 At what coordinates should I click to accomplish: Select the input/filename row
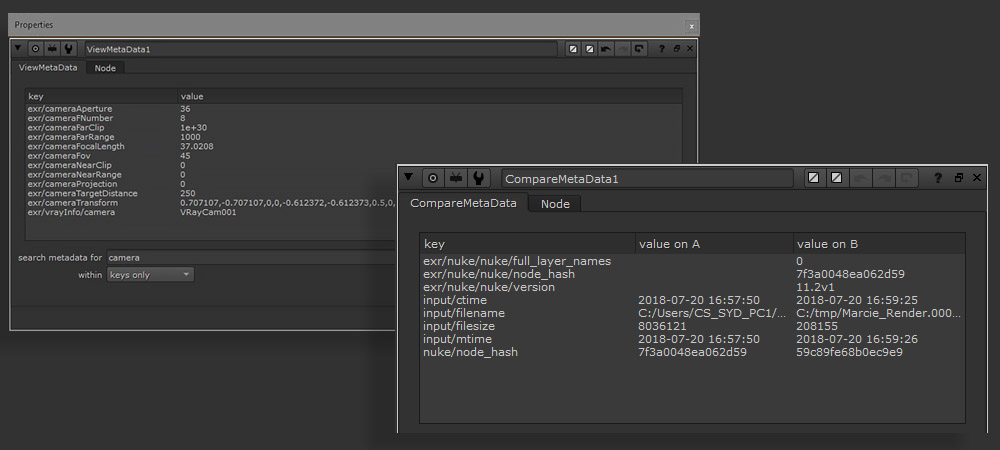(x=692, y=313)
